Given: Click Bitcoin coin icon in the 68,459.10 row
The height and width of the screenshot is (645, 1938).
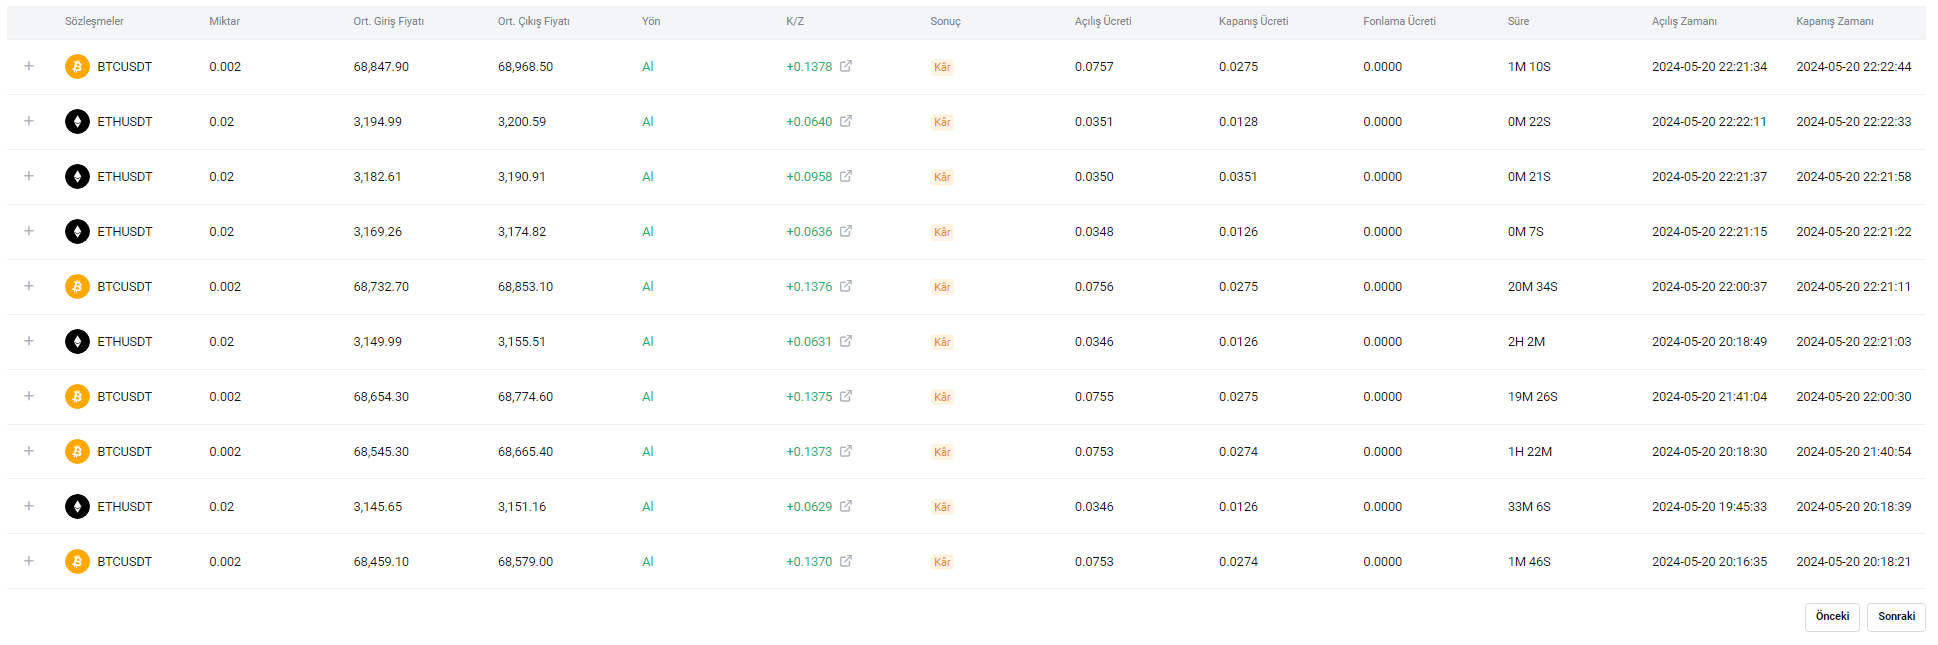Looking at the screenshot, I should coord(77,562).
